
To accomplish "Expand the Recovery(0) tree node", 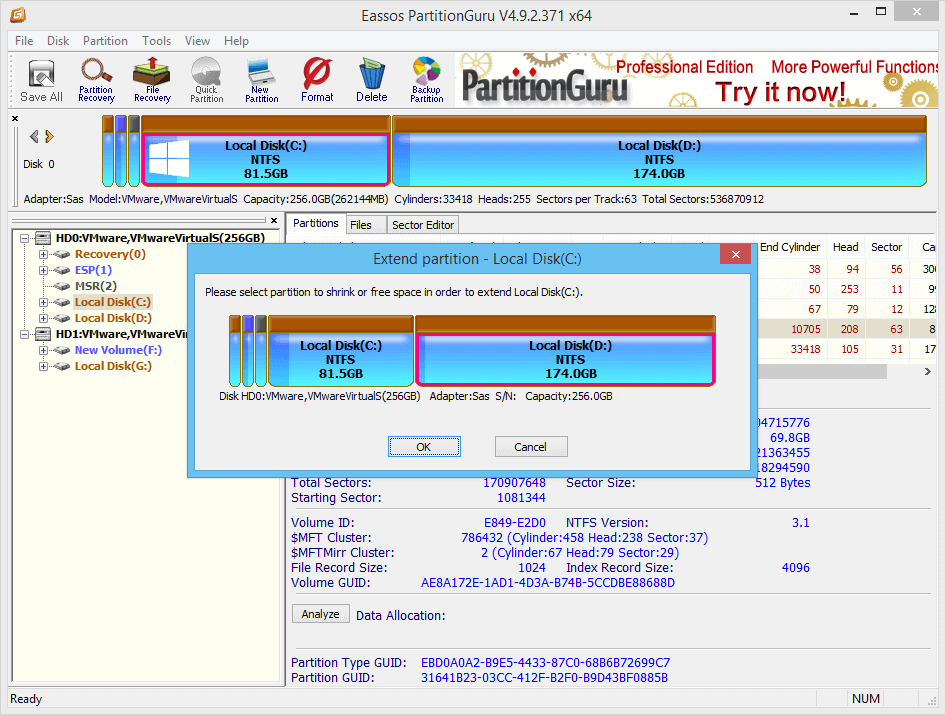I will pos(43,255).
